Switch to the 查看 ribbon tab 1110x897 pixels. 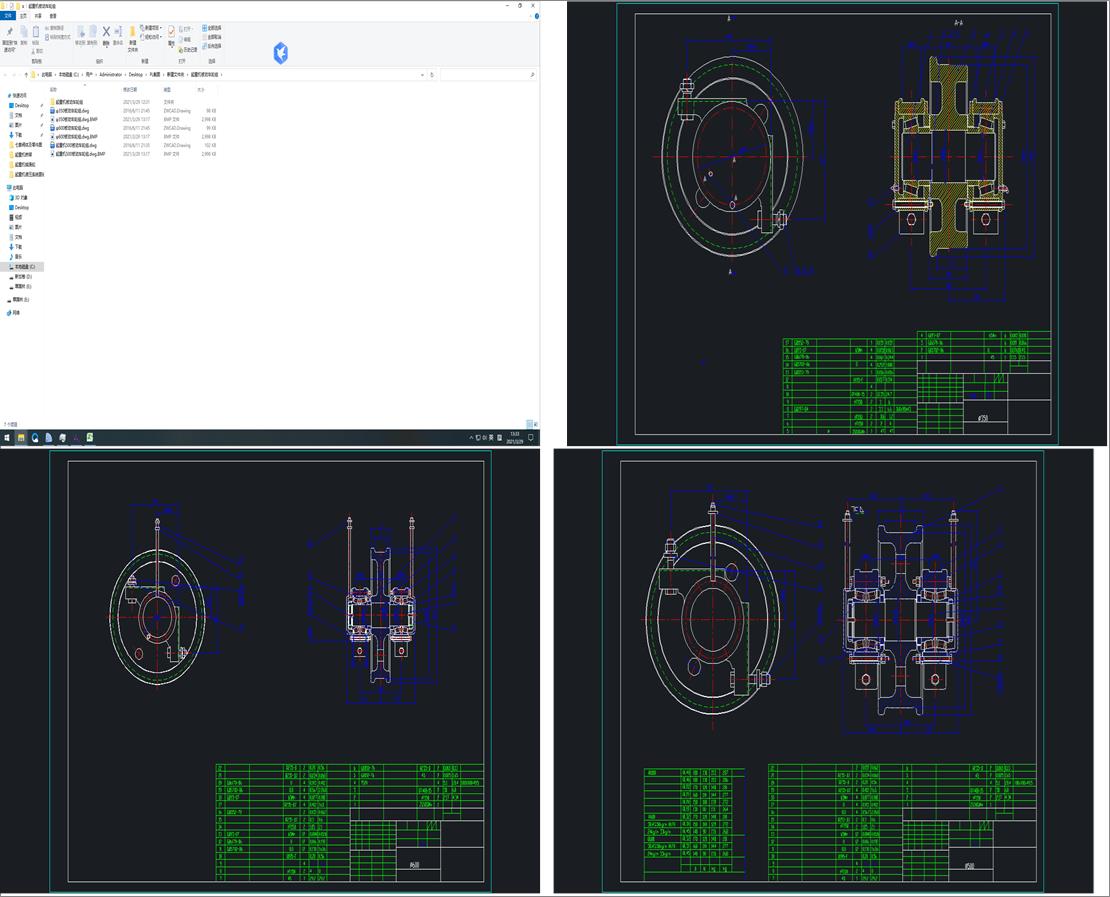point(53,16)
